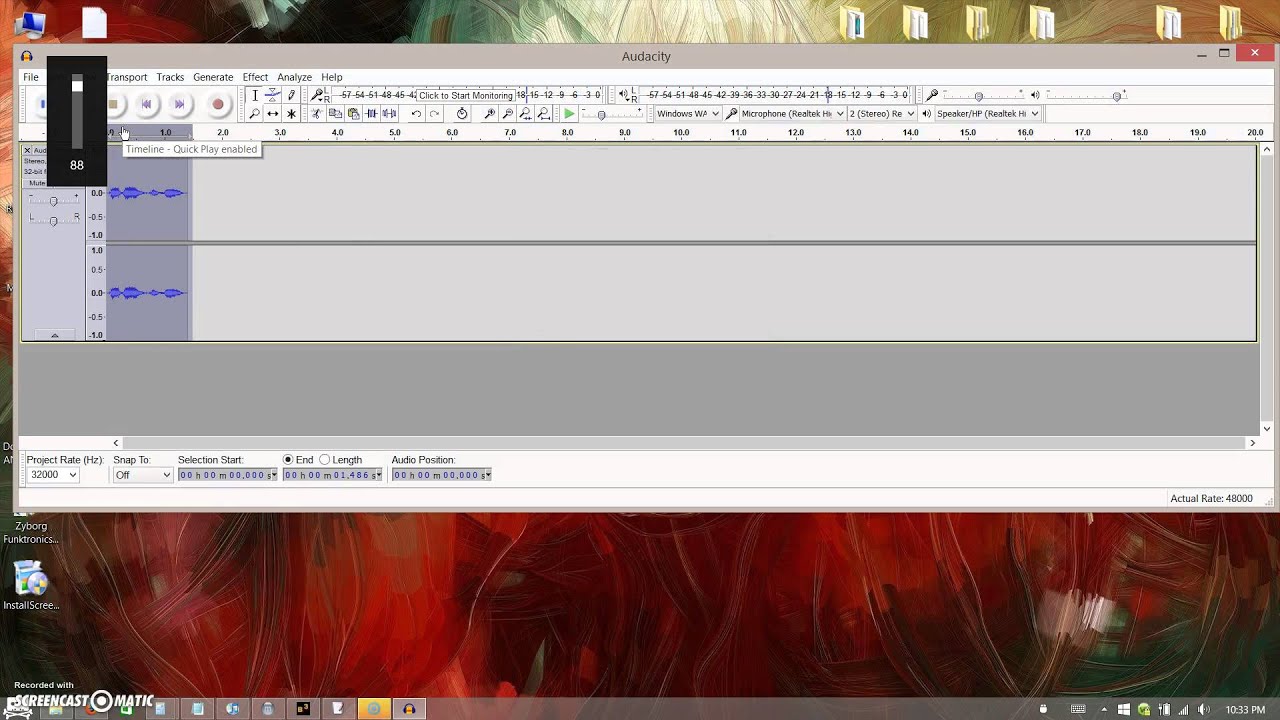Open the Snap To Off dropdown

click(x=142, y=475)
